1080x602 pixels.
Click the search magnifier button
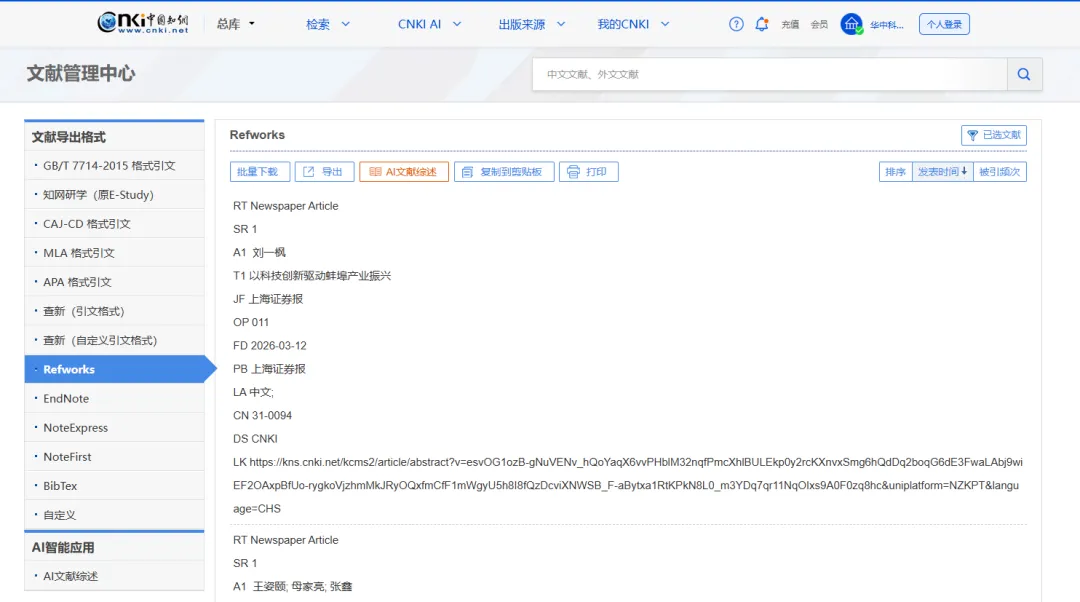tap(1024, 74)
